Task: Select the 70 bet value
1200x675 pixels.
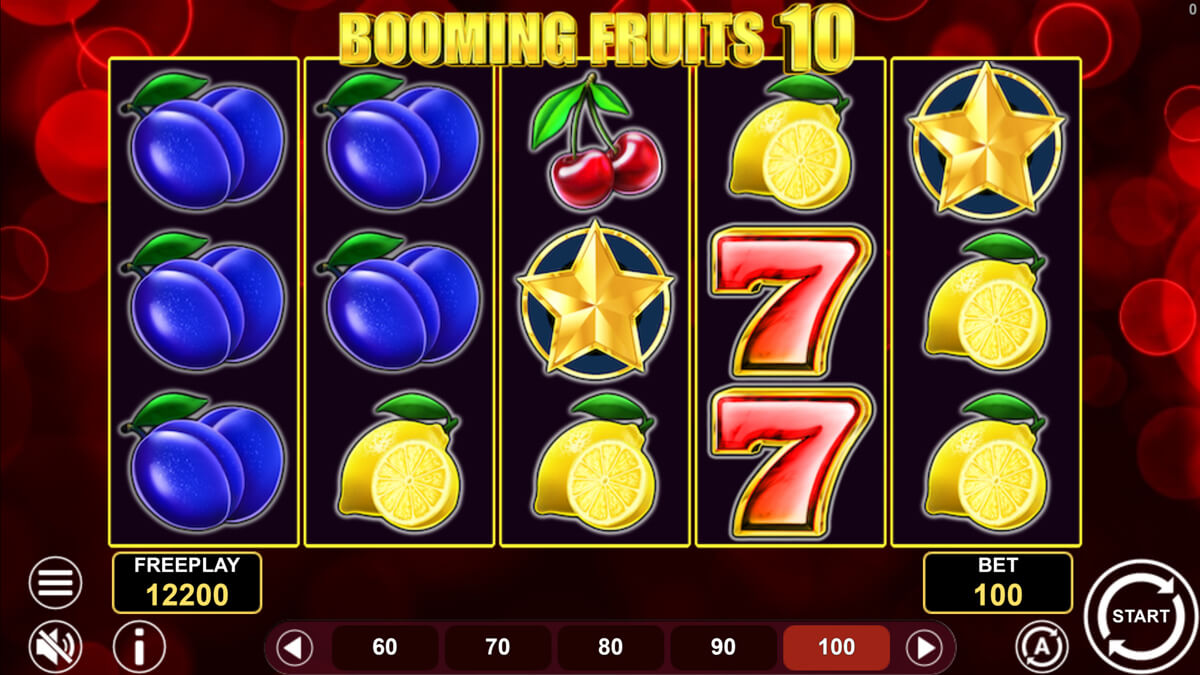Action: (x=497, y=648)
